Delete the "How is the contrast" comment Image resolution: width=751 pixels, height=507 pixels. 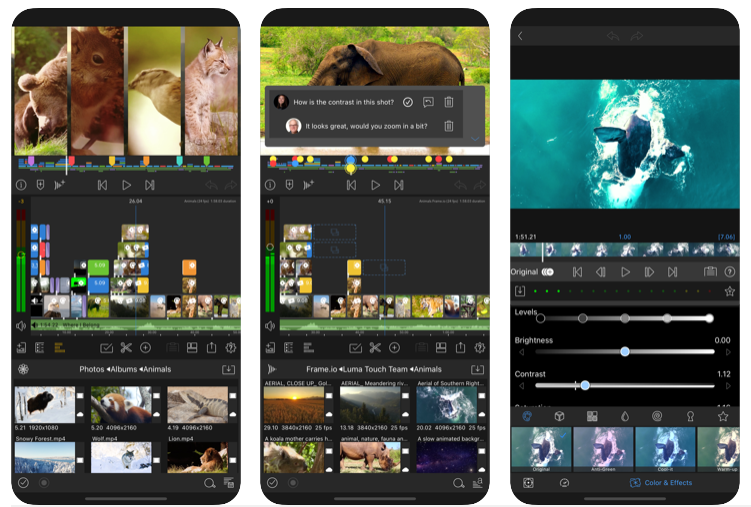449,102
